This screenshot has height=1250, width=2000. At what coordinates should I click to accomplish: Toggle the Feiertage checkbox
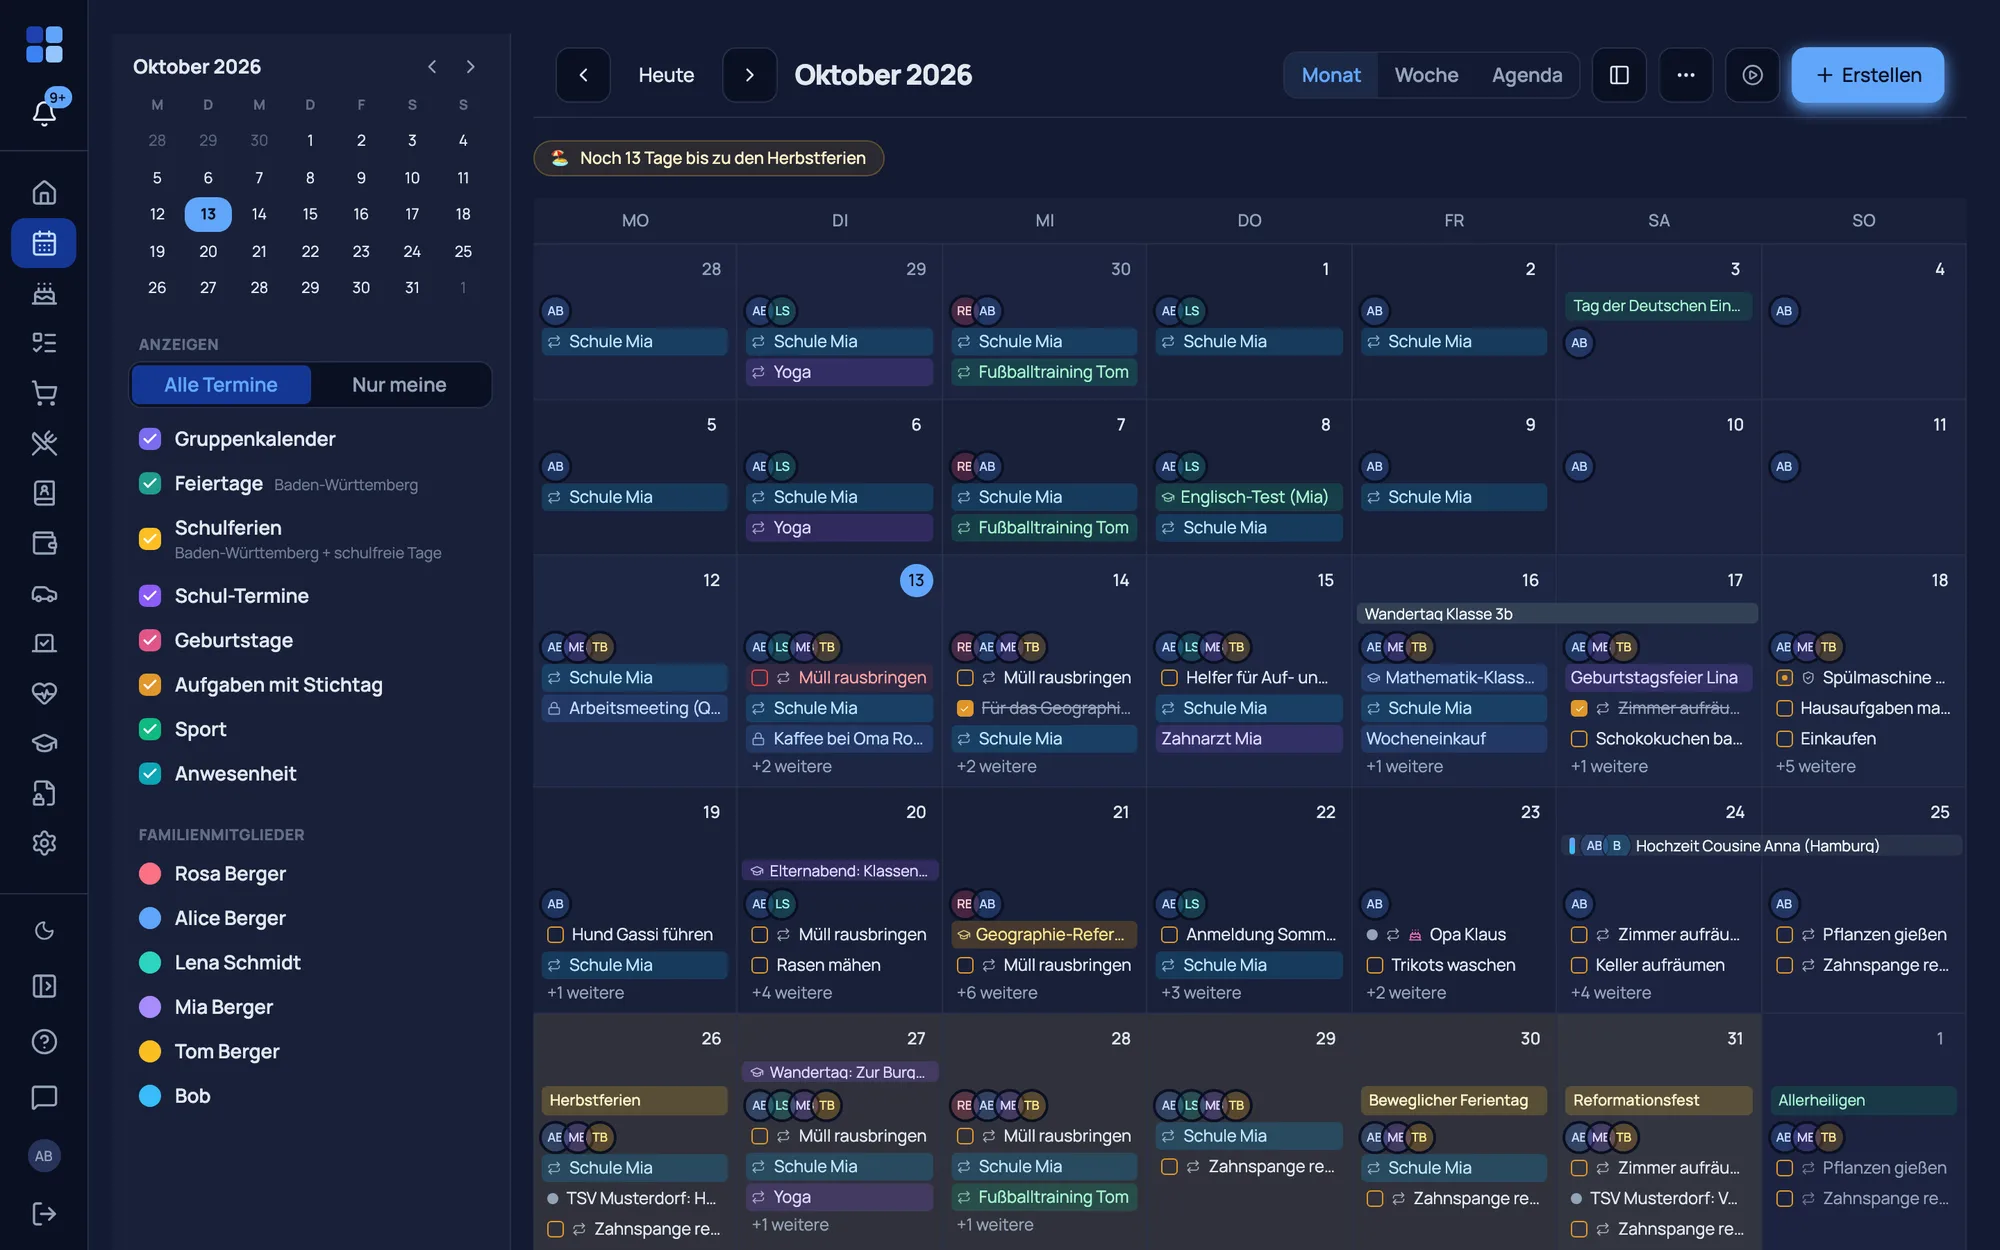(150, 484)
